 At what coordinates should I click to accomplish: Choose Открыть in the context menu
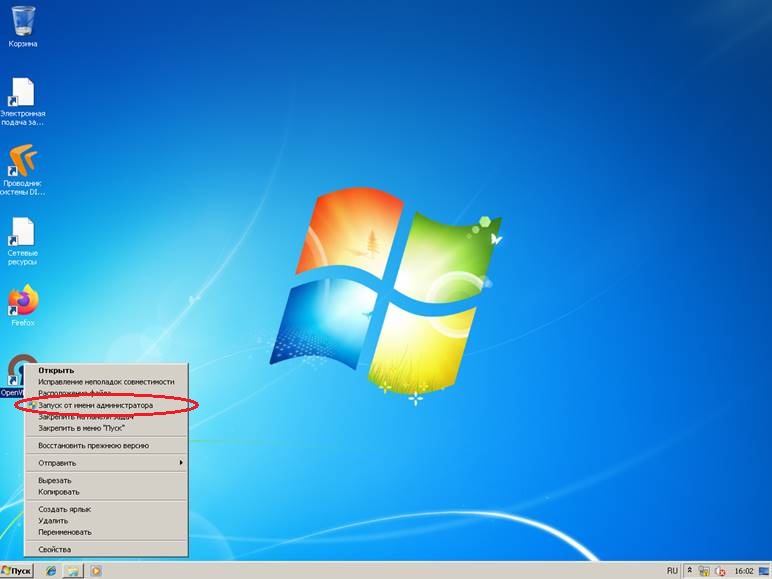pos(106,370)
